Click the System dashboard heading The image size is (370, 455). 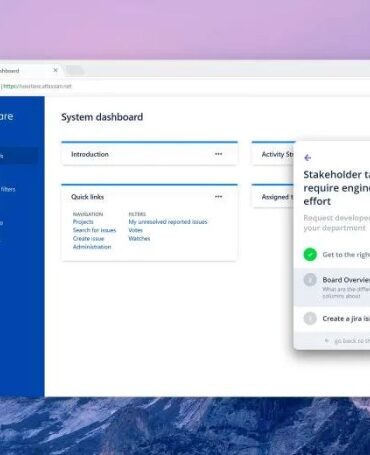[102, 117]
